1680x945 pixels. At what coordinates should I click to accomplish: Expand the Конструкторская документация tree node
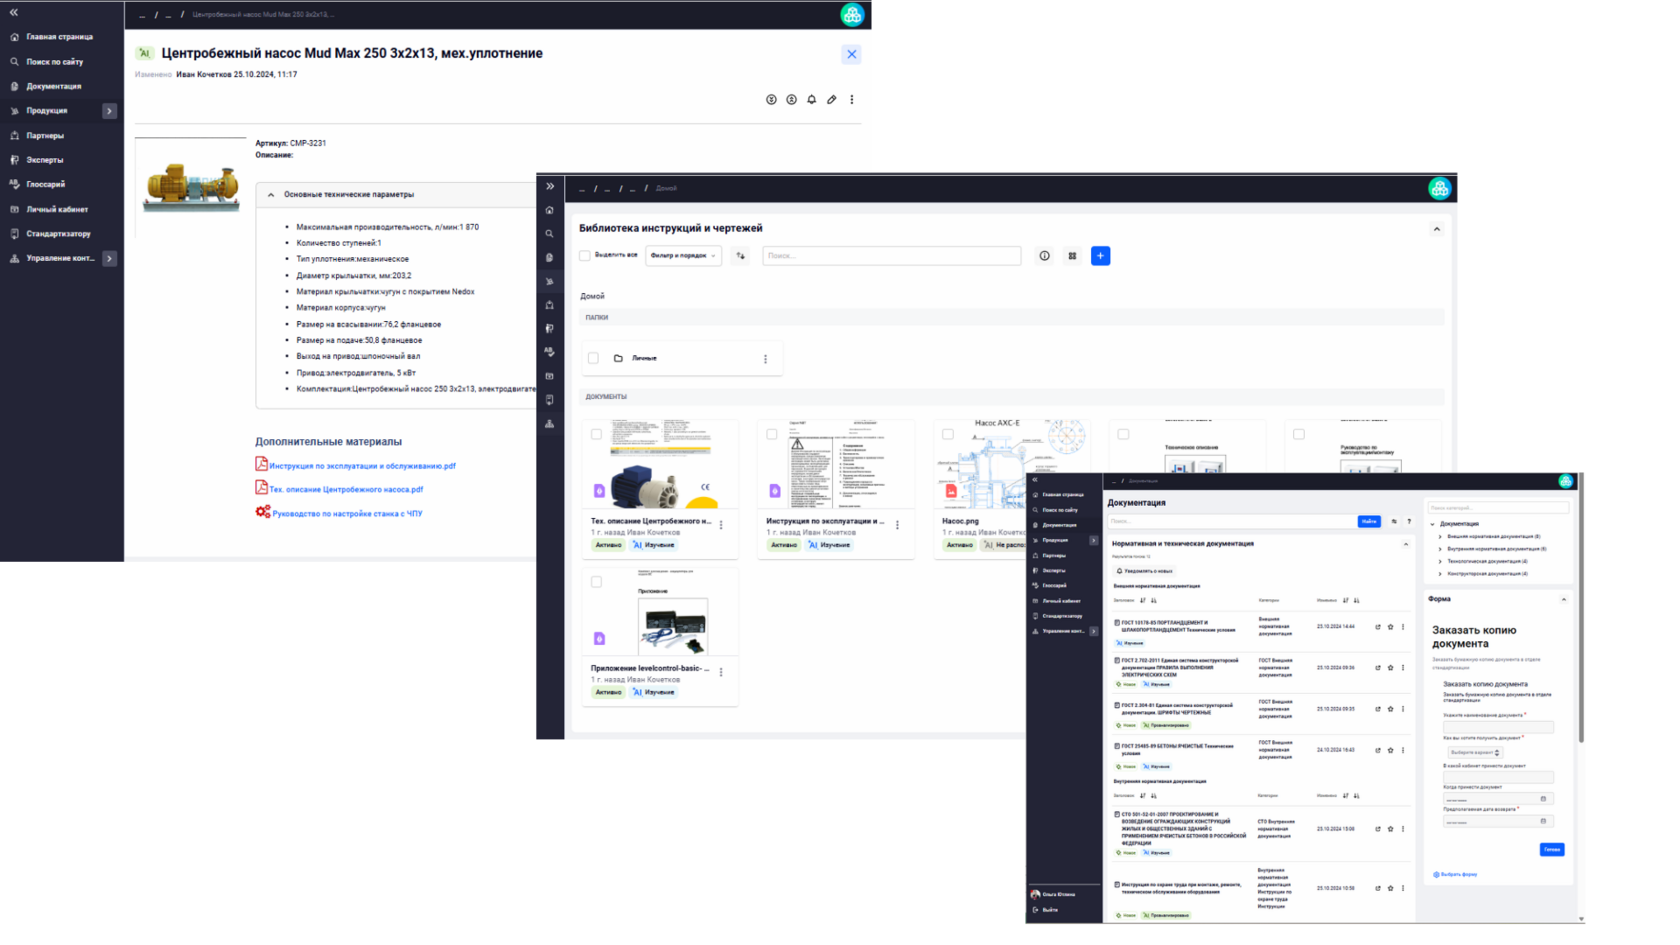[1440, 574]
